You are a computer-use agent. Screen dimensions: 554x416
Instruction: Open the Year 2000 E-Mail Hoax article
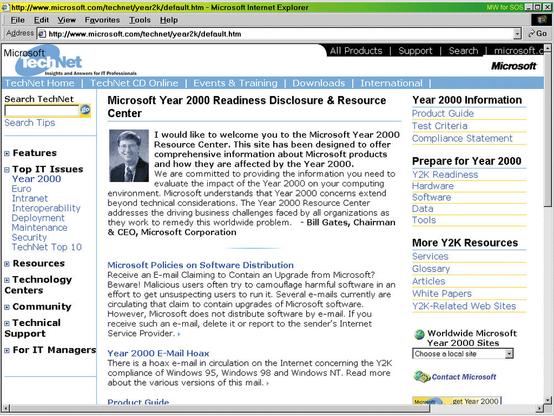158,353
